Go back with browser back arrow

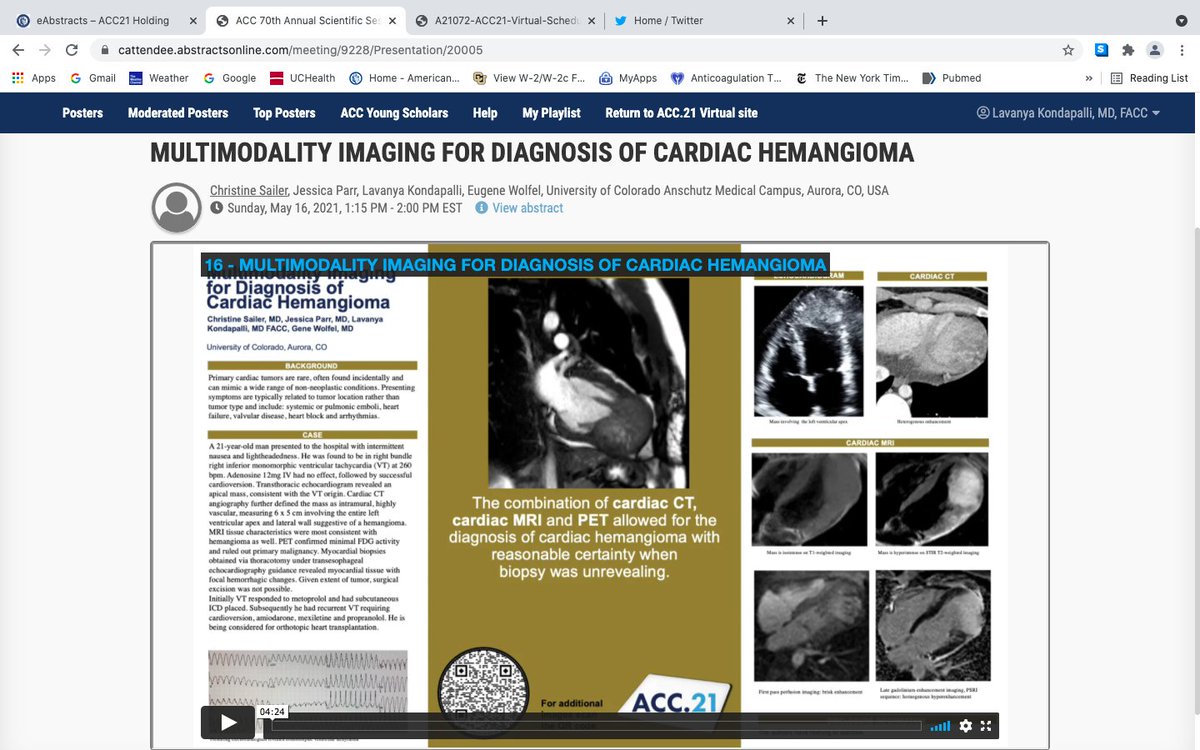pos(18,50)
